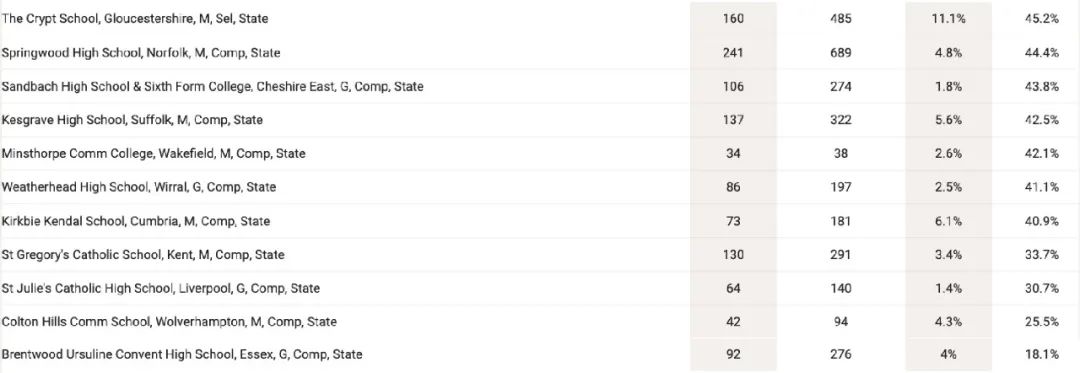
Task: Select the 34 value in Minsthorpe row
Action: tap(734, 153)
